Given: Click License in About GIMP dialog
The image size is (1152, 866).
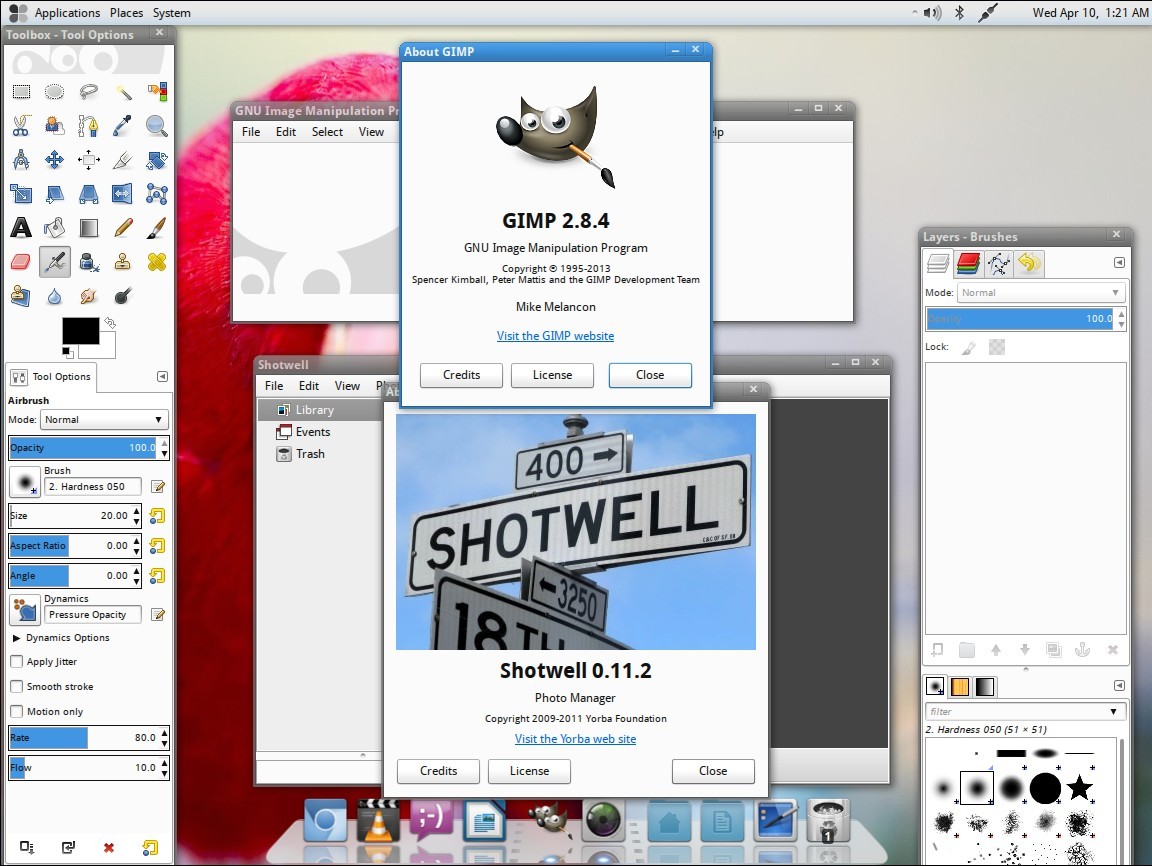Looking at the screenshot, I should pyautogui.click(x=552, y=375).
